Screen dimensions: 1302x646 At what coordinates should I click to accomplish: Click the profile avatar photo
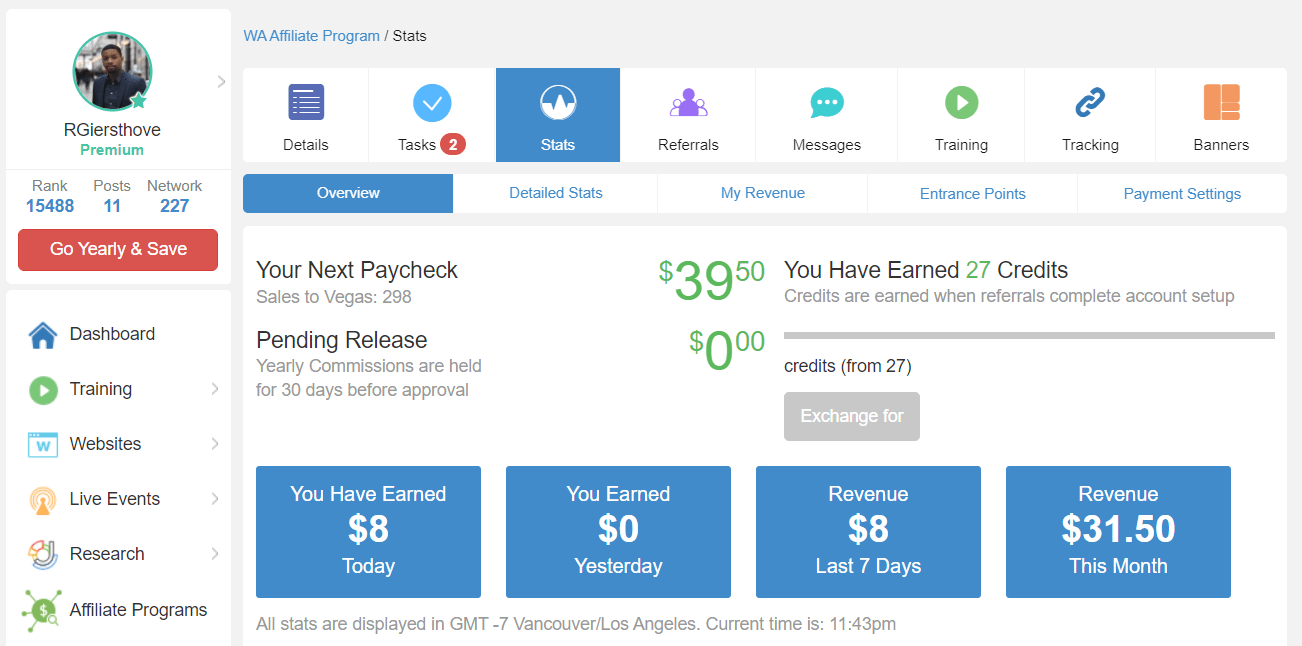(112, 72)
